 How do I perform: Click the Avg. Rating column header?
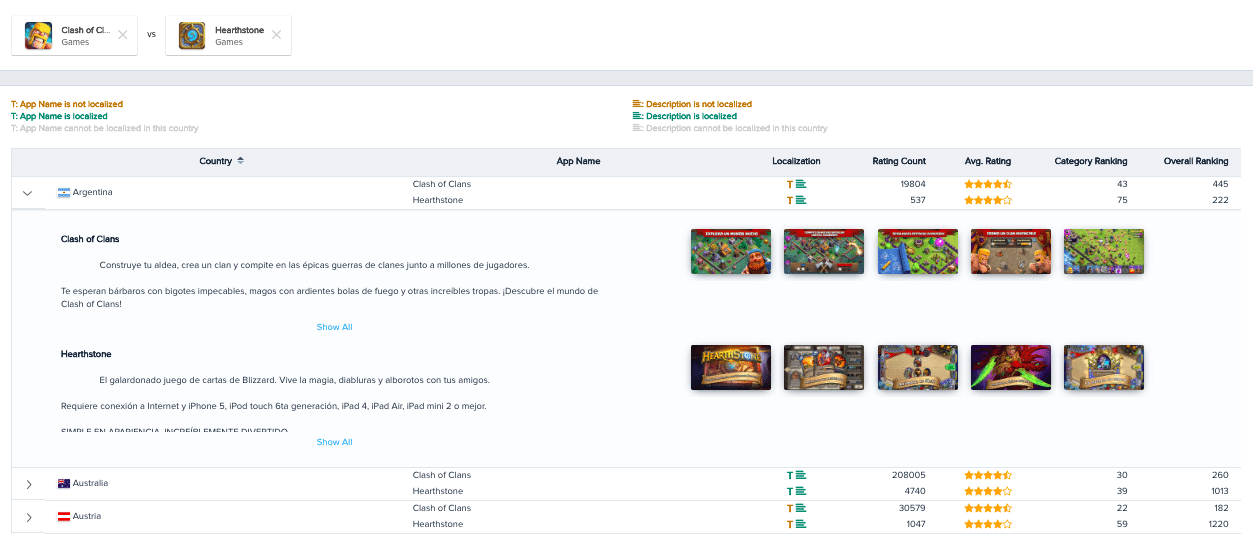988,161
